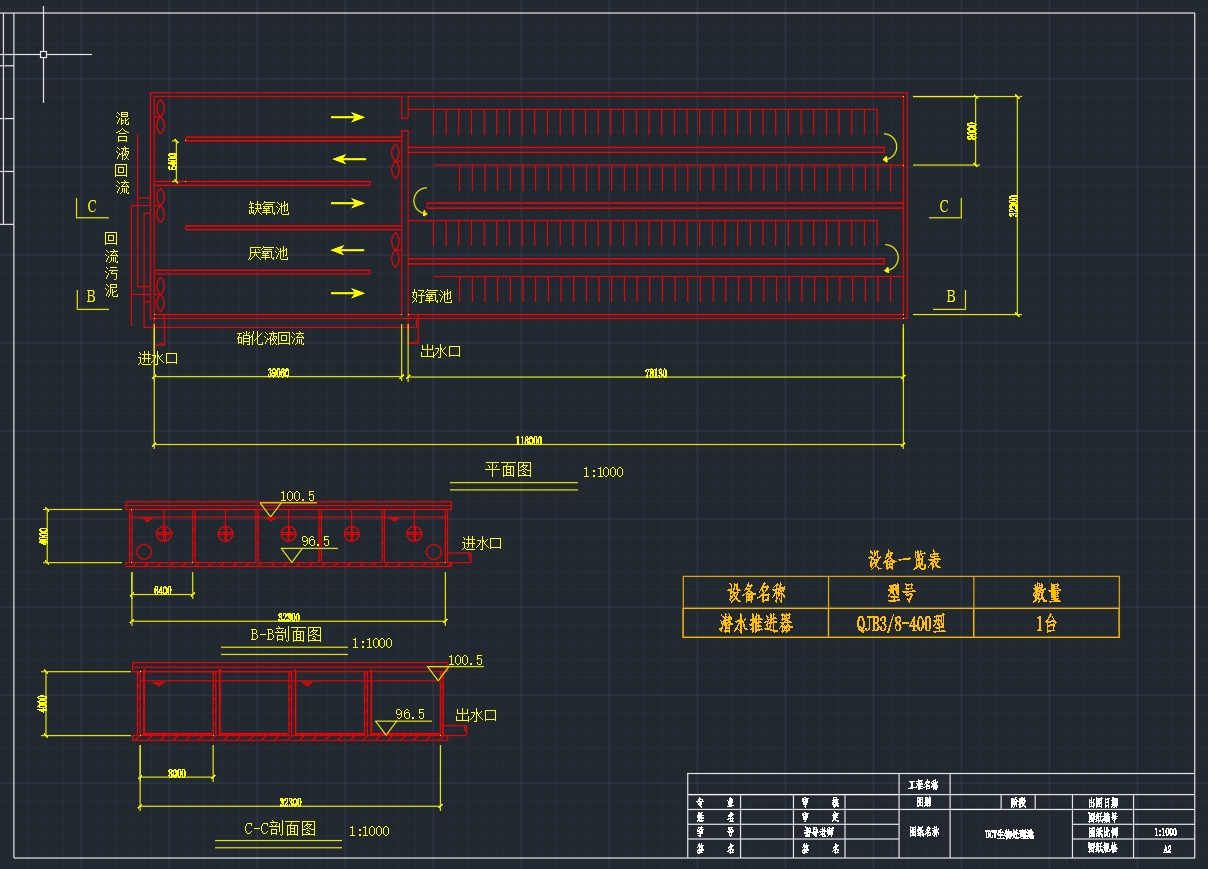1208x869 pixels.
Task: Select the 'B-B剖面图' title
Action: point(286,635)
